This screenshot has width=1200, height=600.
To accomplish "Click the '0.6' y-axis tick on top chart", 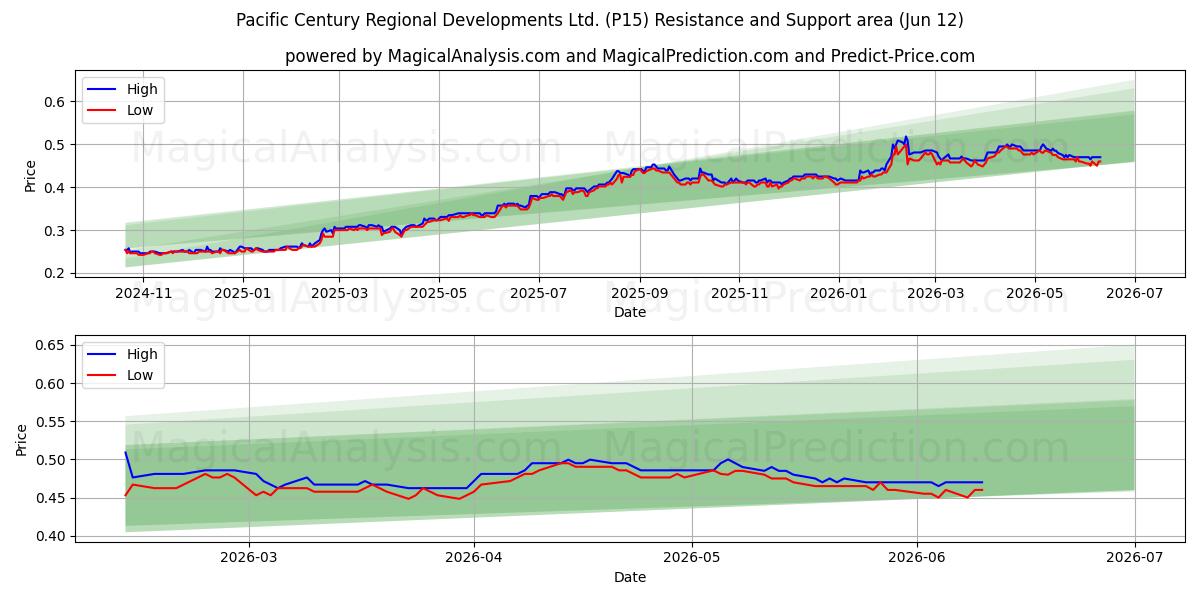I will (x=54, y=102).
